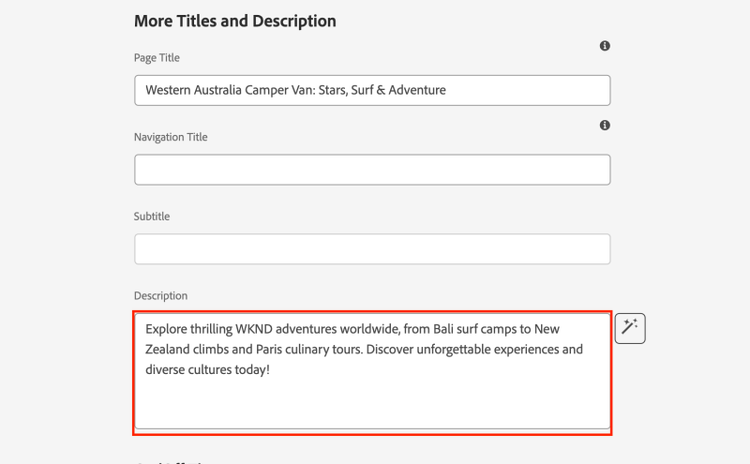This screenshot has height=464, width=750.
Task: Place cursor on "Western" in Page Title
Action: click(x=170, y=90)
